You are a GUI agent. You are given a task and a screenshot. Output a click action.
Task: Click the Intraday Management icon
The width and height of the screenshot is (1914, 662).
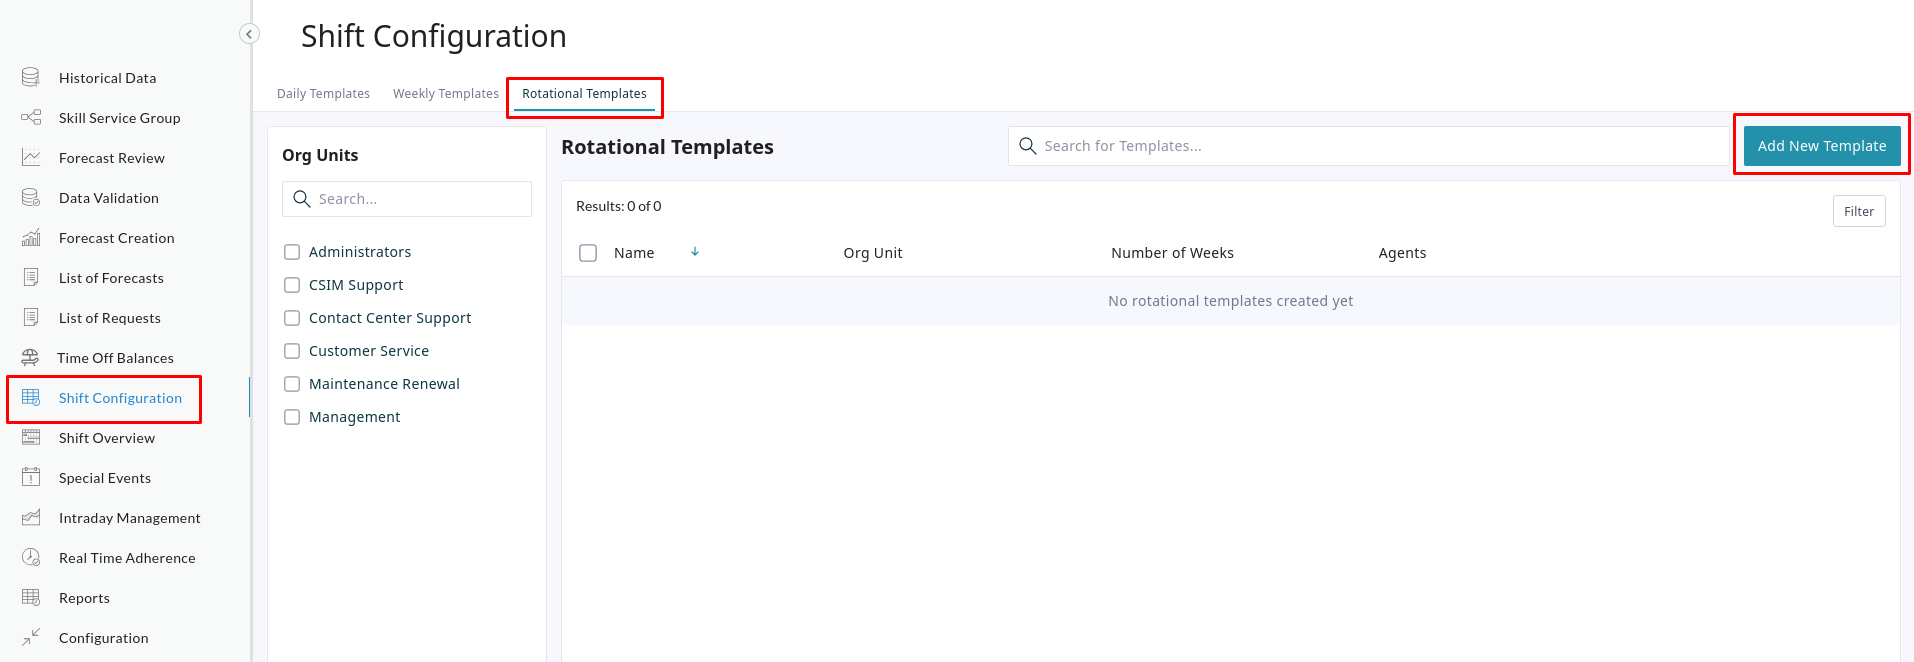(31, 517)
